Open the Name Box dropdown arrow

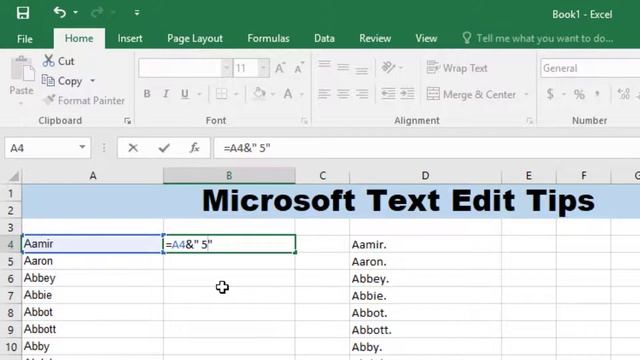(82, 147)
